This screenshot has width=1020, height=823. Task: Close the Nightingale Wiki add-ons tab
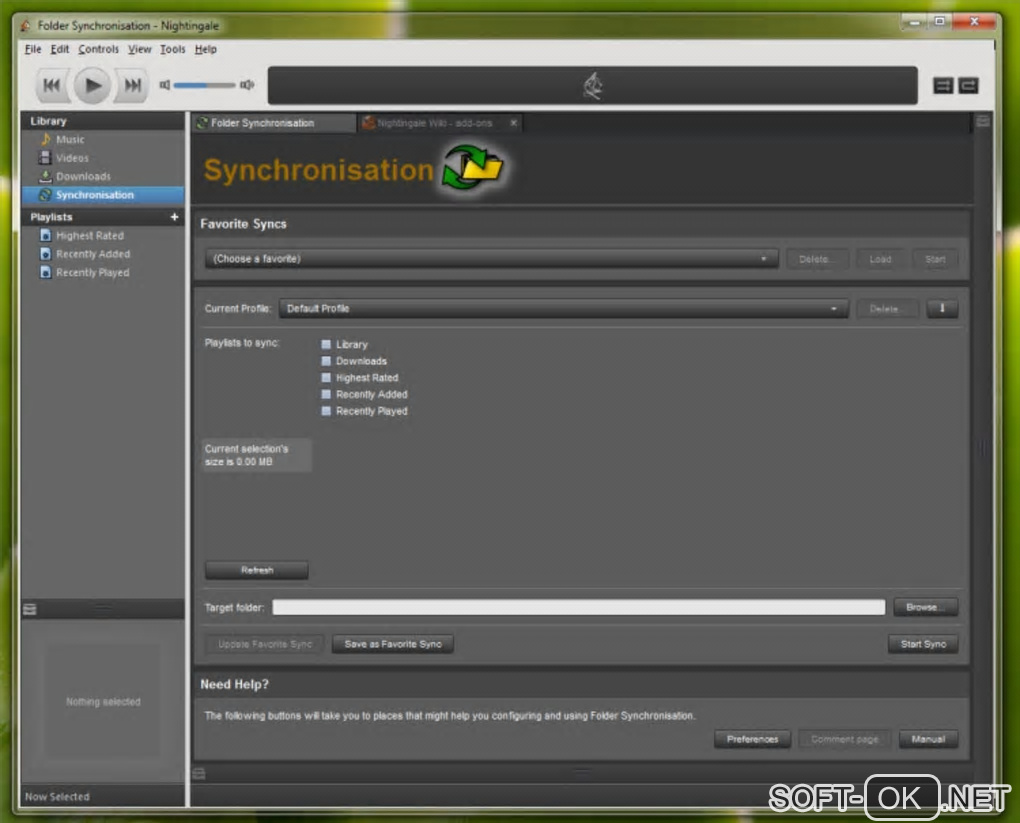pos(513,123)
